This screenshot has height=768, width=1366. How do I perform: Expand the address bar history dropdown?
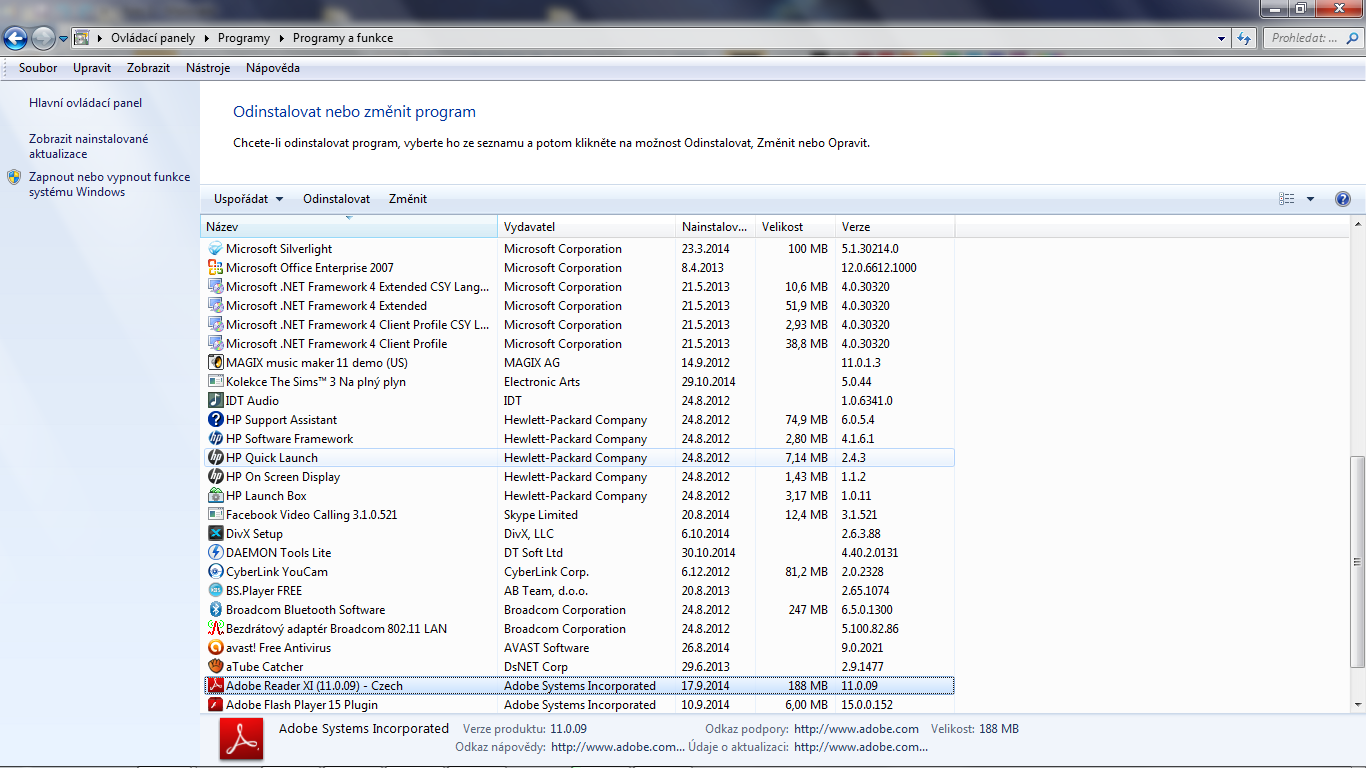[1222, 39]
